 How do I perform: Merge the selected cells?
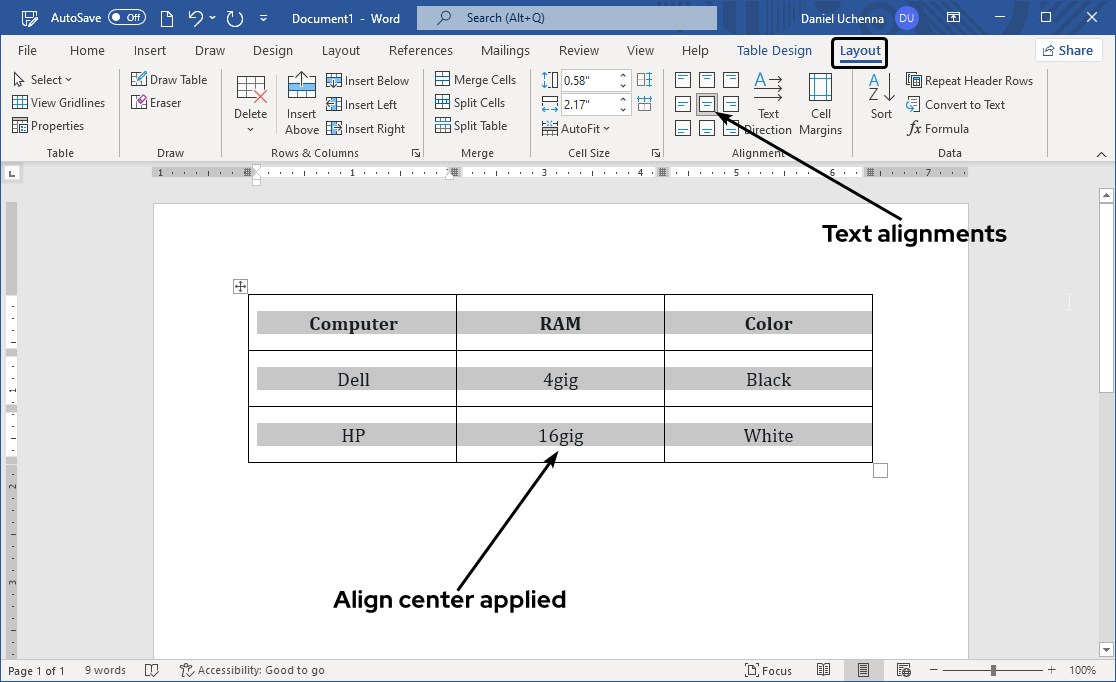476,79
